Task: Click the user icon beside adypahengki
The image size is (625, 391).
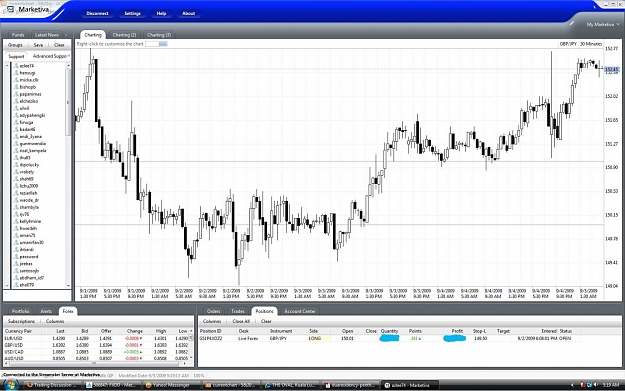Action: (x=16, y=115)
